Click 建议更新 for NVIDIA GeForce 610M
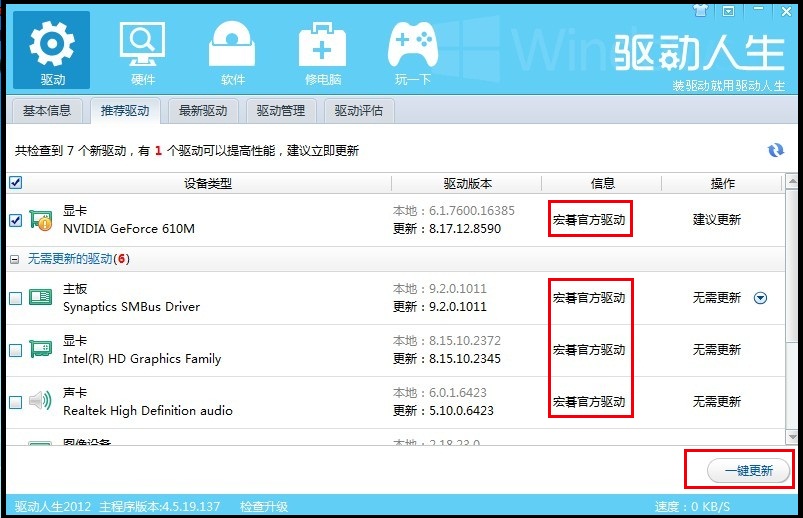The image size is (803, 518). click(716, 220)
